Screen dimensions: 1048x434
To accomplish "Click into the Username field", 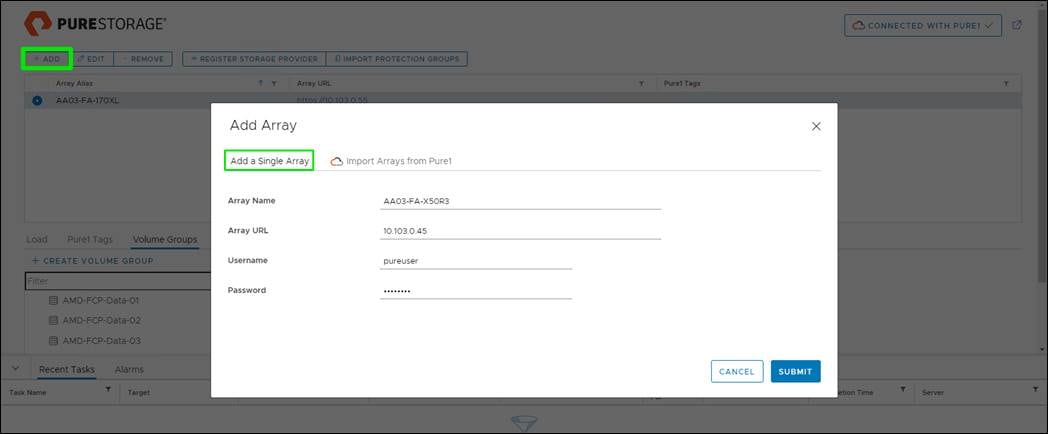I will click(x=476, y=261).
